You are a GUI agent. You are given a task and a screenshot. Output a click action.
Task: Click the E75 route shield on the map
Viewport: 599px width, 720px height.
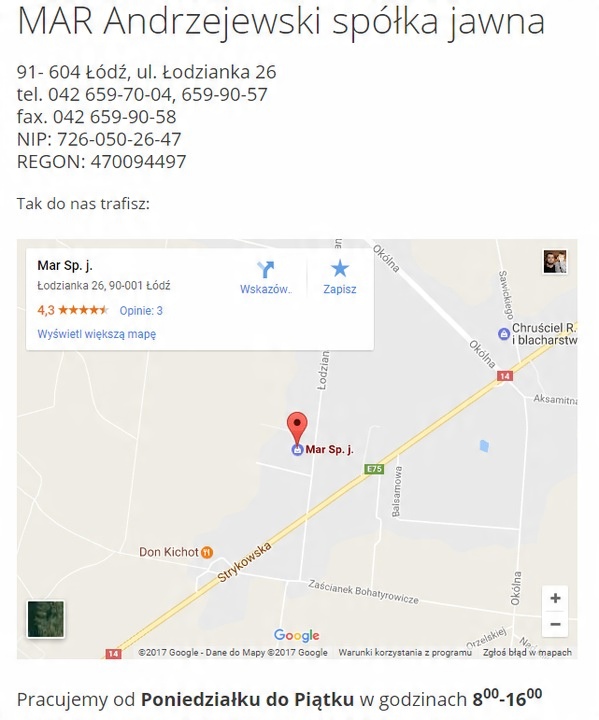374,469
